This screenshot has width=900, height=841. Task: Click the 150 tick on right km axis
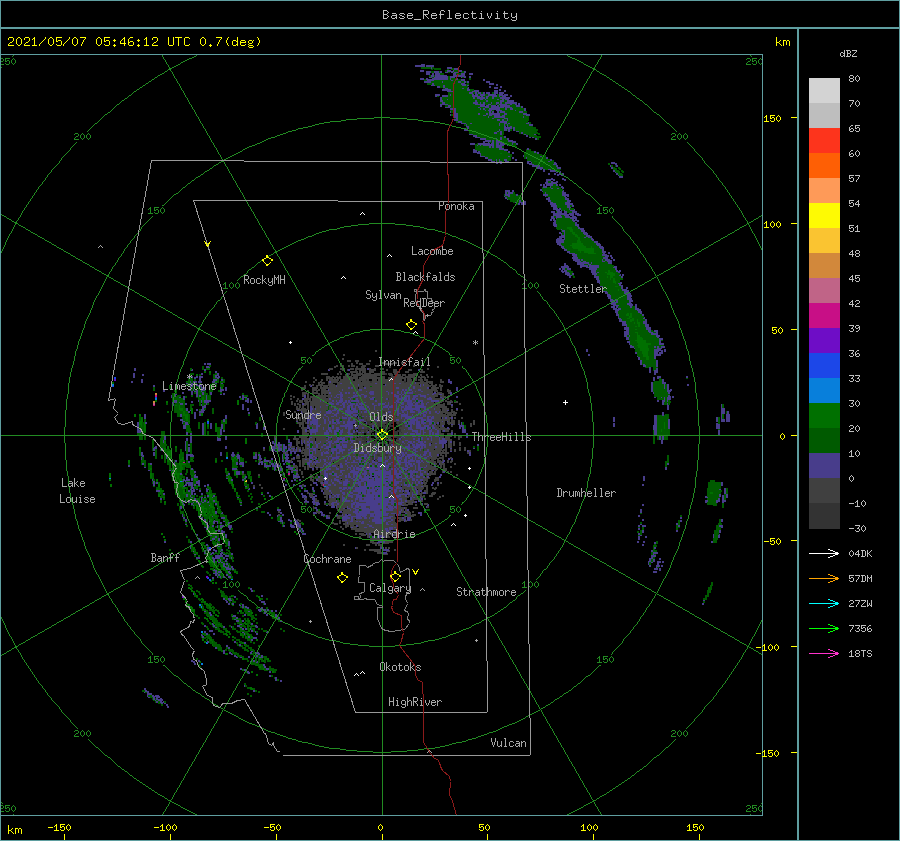pyautogui.click(x=772, y=118)
